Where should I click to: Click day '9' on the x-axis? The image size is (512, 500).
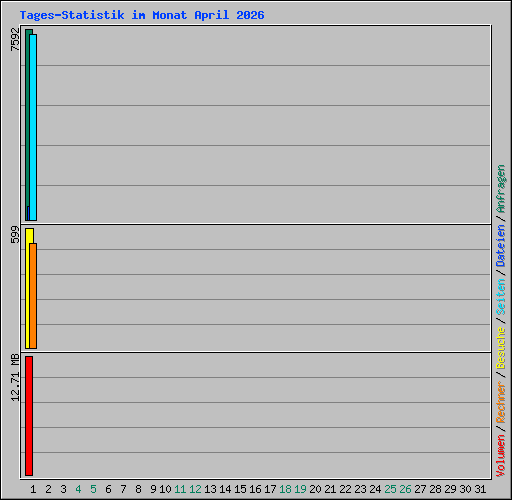pos(153,489)
